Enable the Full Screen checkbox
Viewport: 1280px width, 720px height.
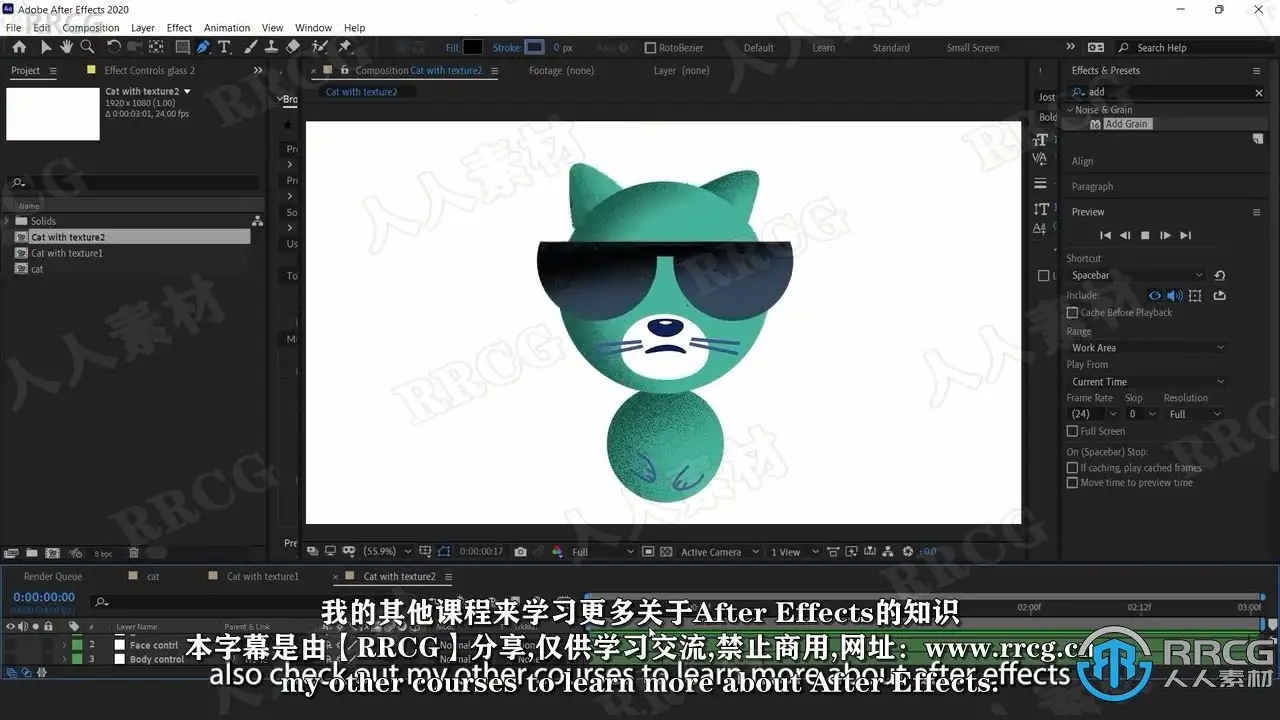click(x=1072, y=431)
